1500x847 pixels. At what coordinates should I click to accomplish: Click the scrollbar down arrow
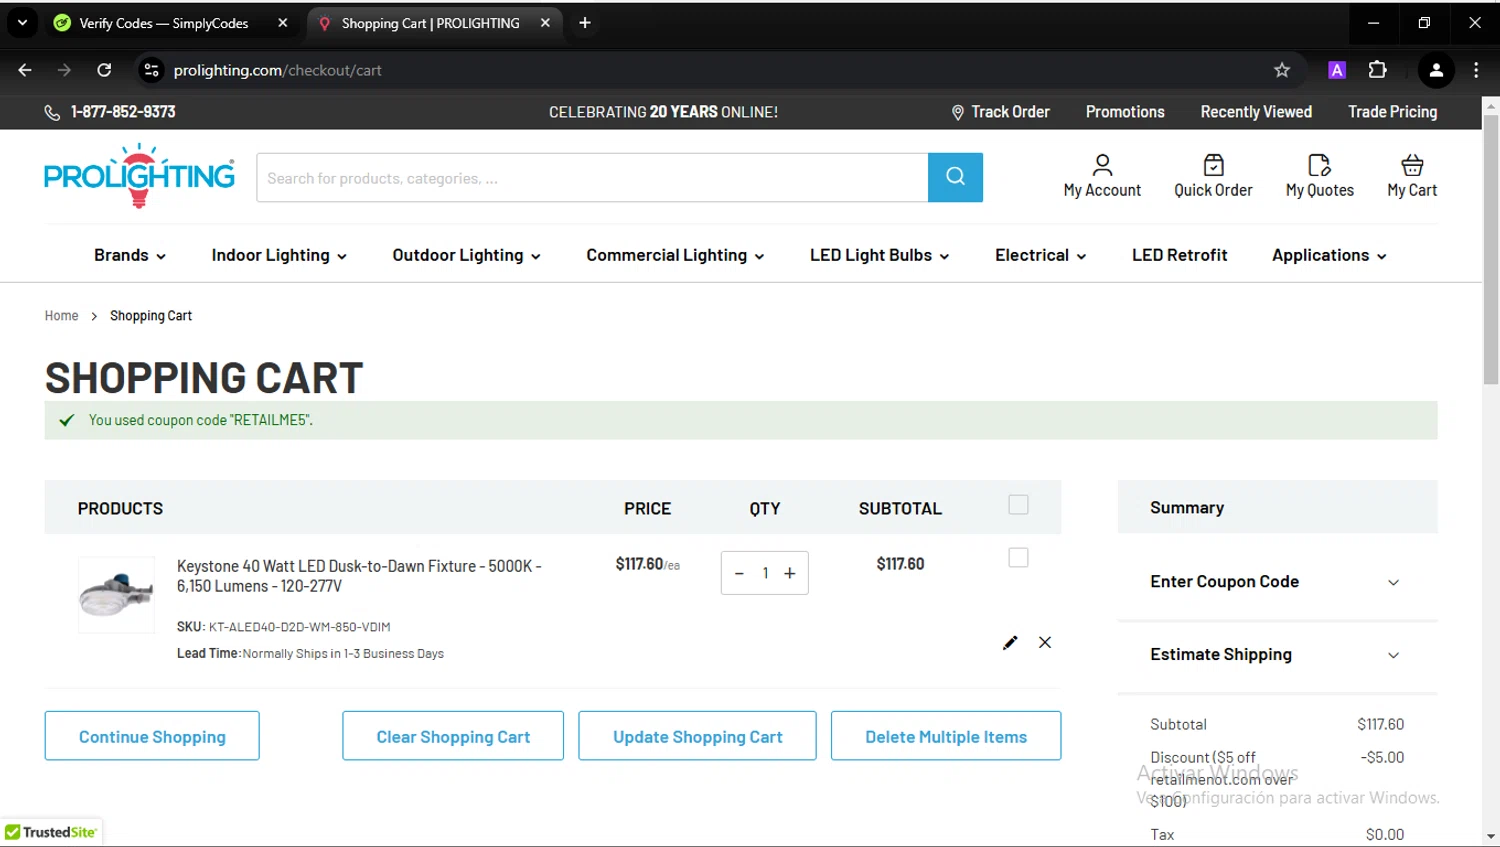1490,836
